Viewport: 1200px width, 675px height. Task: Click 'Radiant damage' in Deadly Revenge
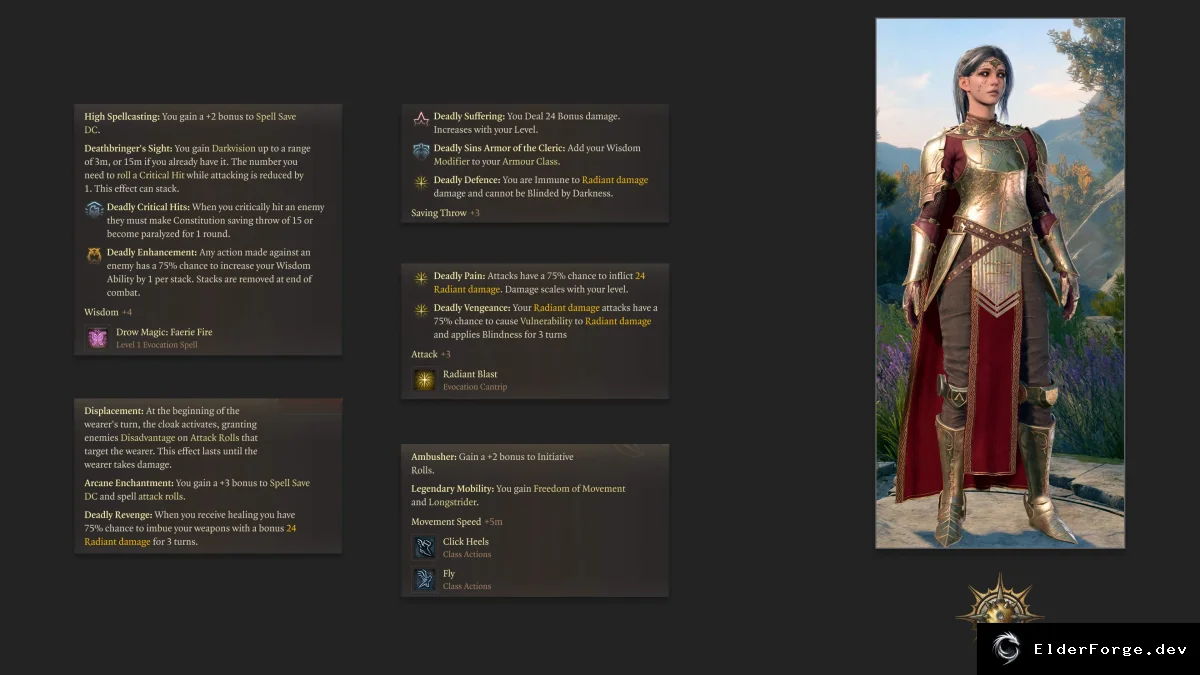(x=117, y=541)
